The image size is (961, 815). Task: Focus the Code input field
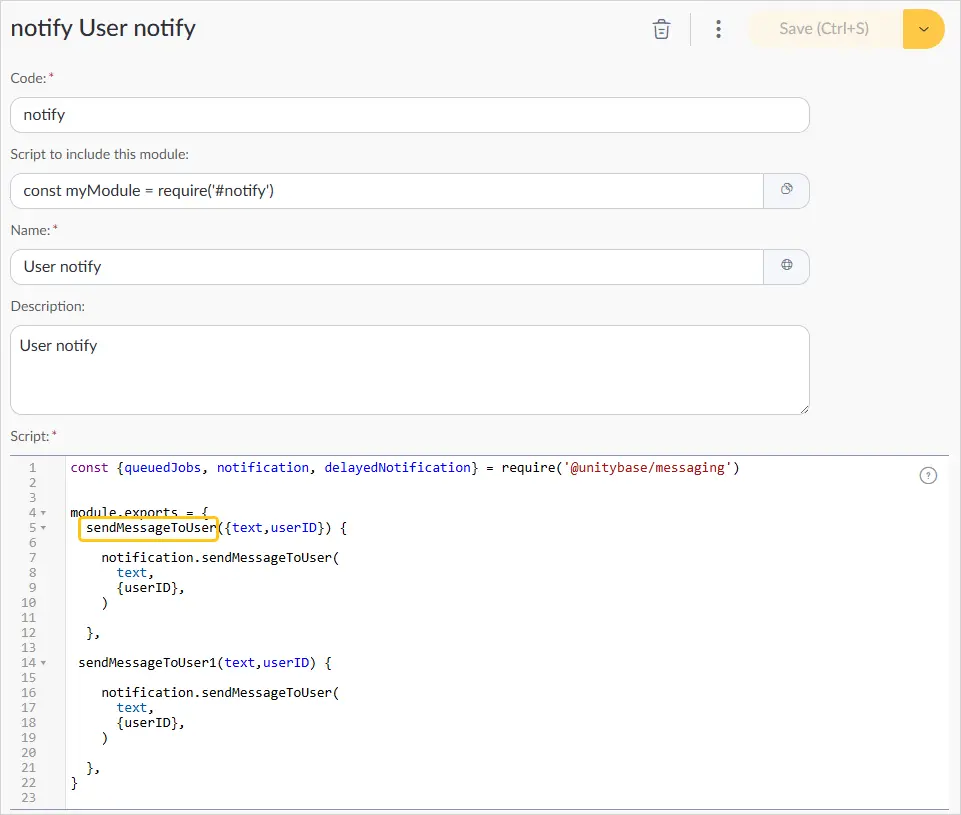409,115
